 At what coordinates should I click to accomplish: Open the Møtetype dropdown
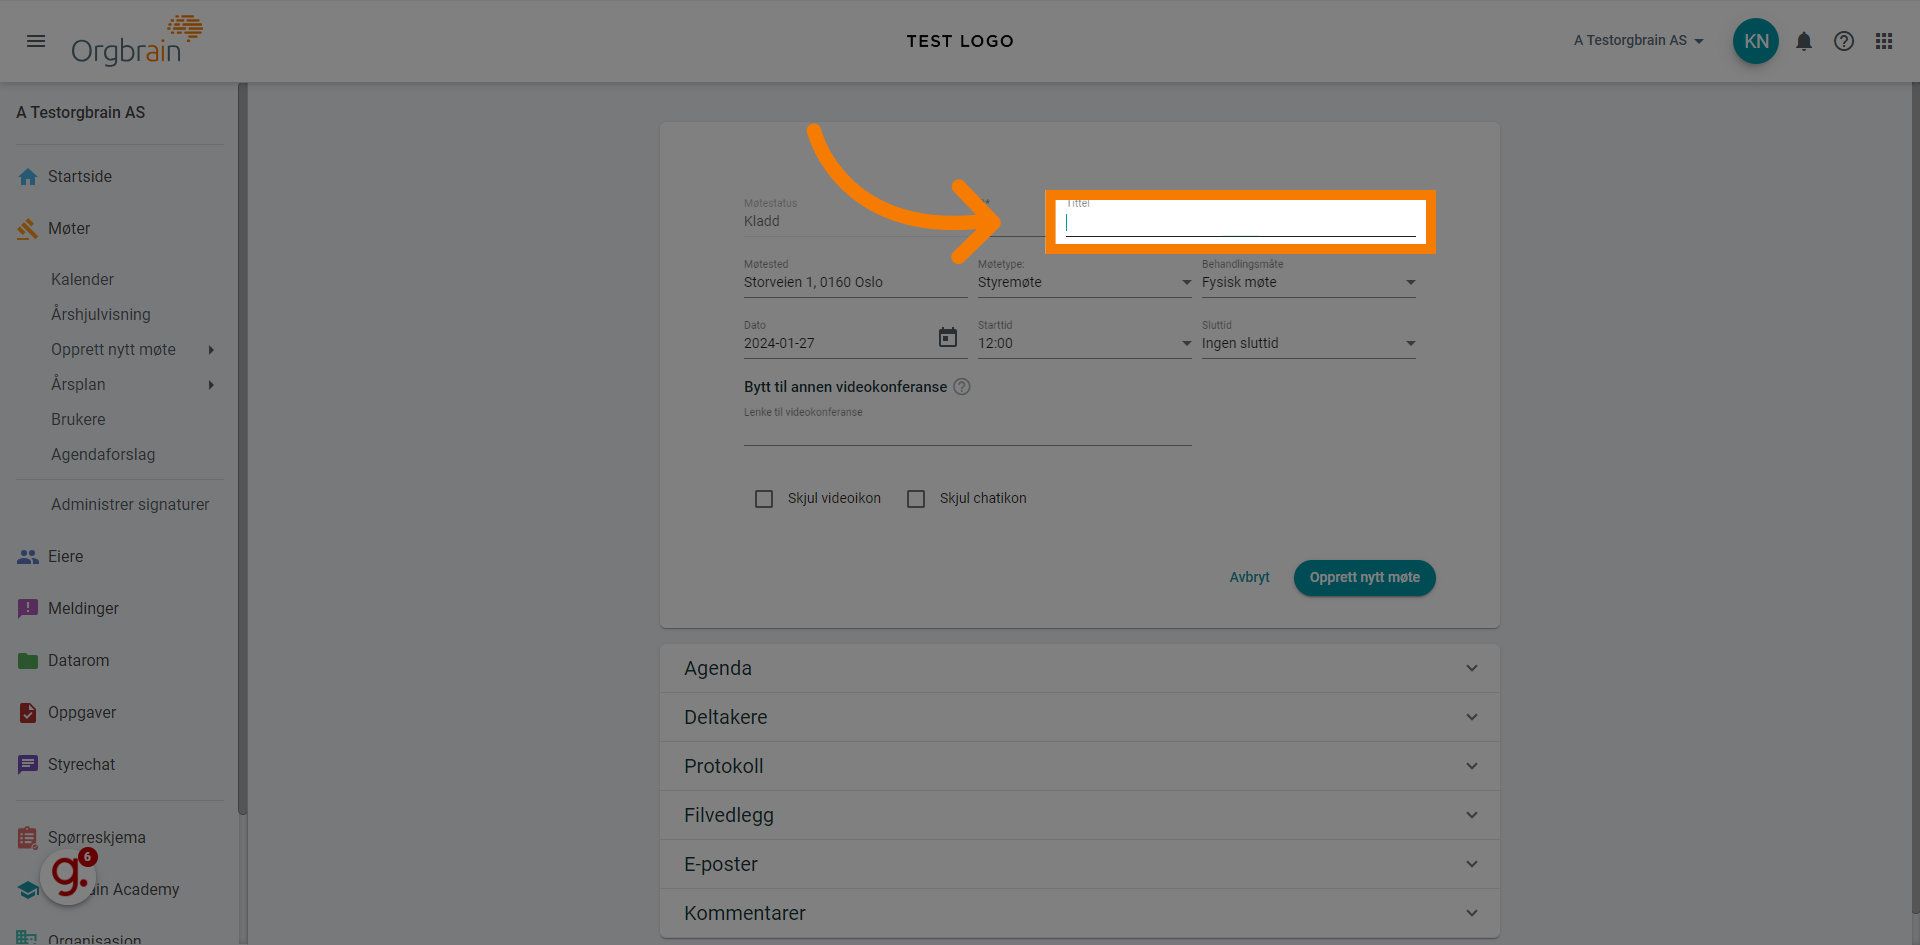pyautogui.click(x=1084, y=283)
